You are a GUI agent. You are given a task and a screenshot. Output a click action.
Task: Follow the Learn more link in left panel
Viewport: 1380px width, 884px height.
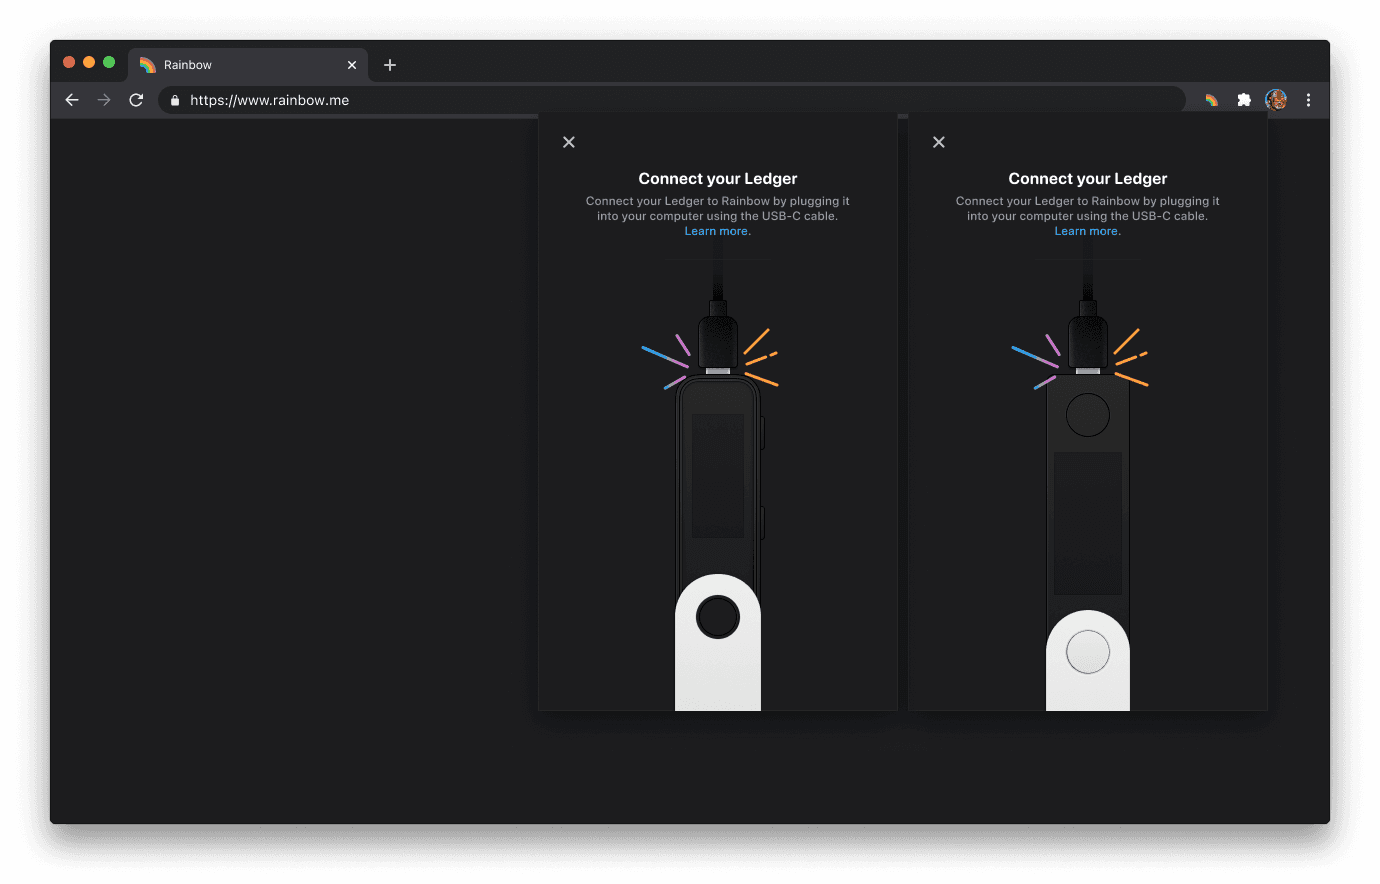click(x=717, y=231)
